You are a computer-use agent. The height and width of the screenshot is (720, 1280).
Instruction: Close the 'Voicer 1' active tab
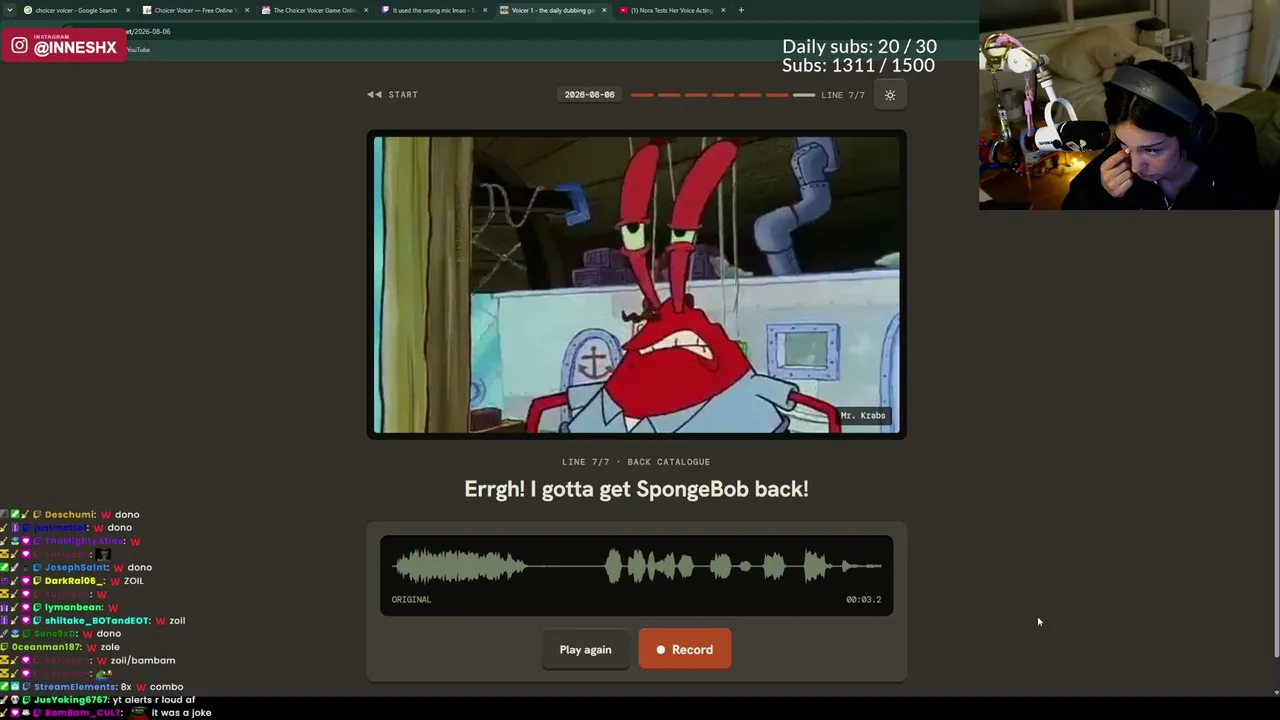[604, 10]
